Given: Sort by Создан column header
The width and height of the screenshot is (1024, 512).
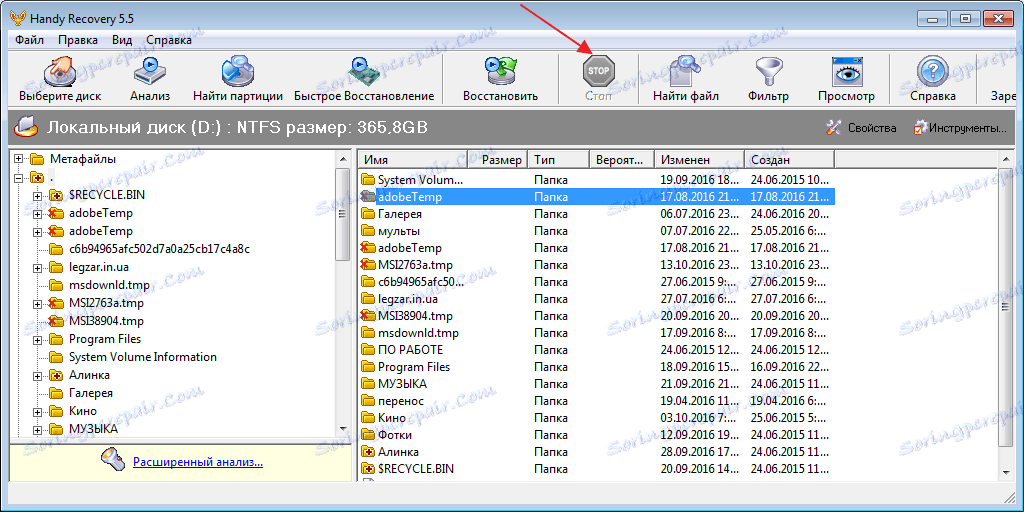Looking at the screenshot, I should tap(790, 159).
